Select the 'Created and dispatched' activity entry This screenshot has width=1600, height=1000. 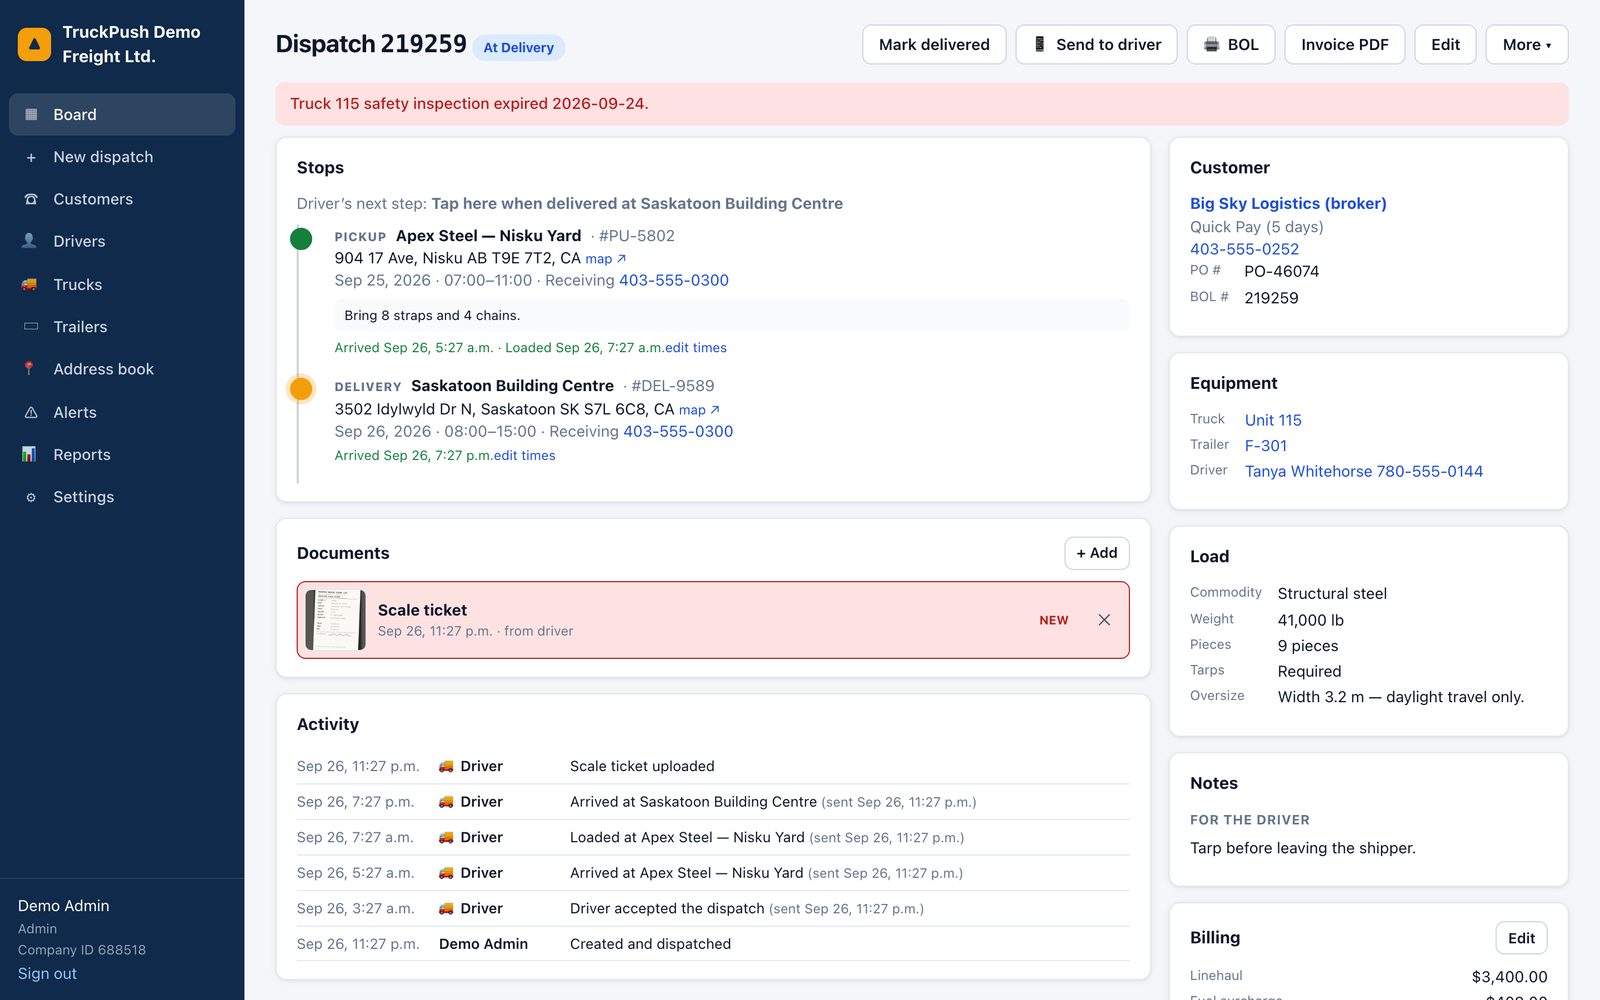(x=713, y=944)
